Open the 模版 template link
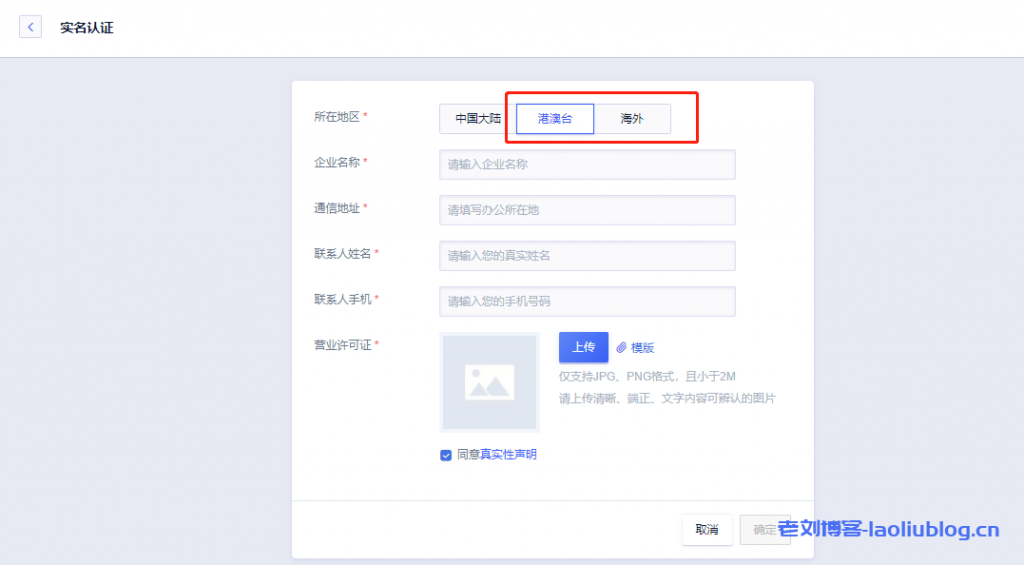The height and width of the screenshot is (565, 1024). click(x=642, y=347)
